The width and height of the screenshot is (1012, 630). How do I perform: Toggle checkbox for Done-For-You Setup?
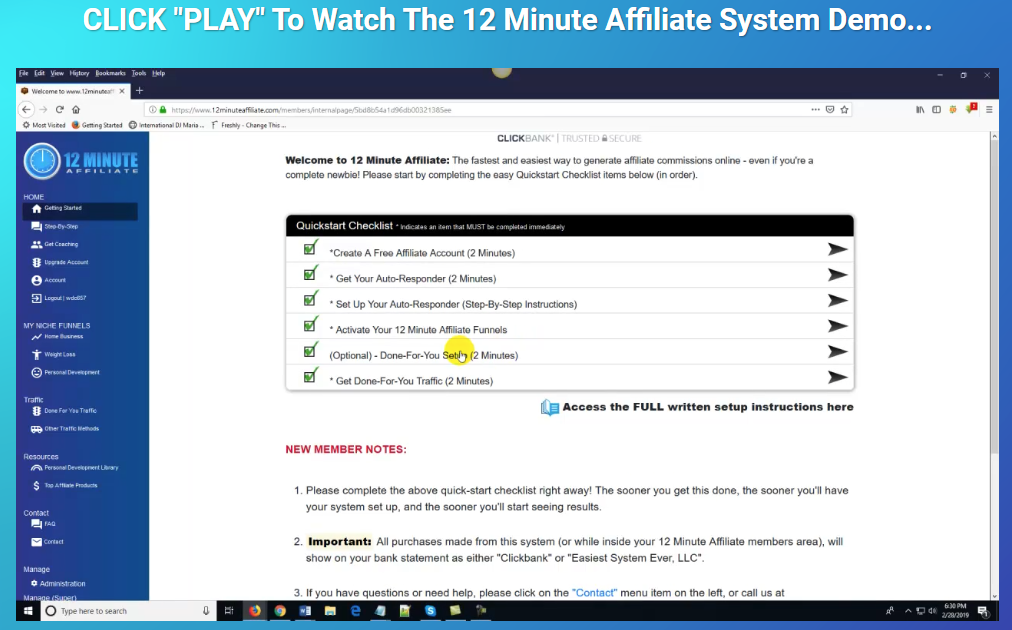click(x=310, y=351)
